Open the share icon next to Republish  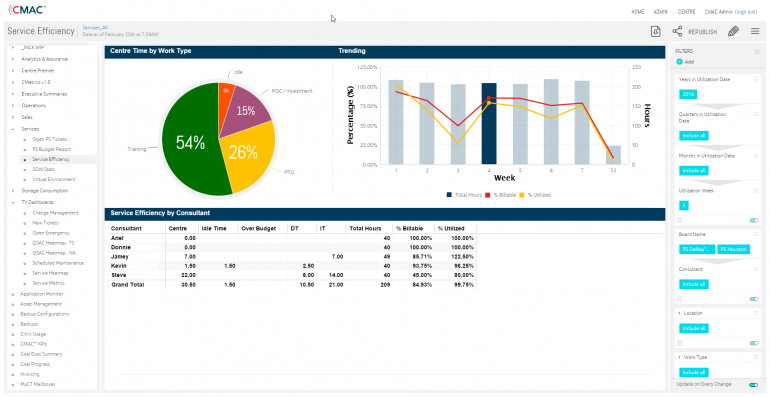point(677,31)
